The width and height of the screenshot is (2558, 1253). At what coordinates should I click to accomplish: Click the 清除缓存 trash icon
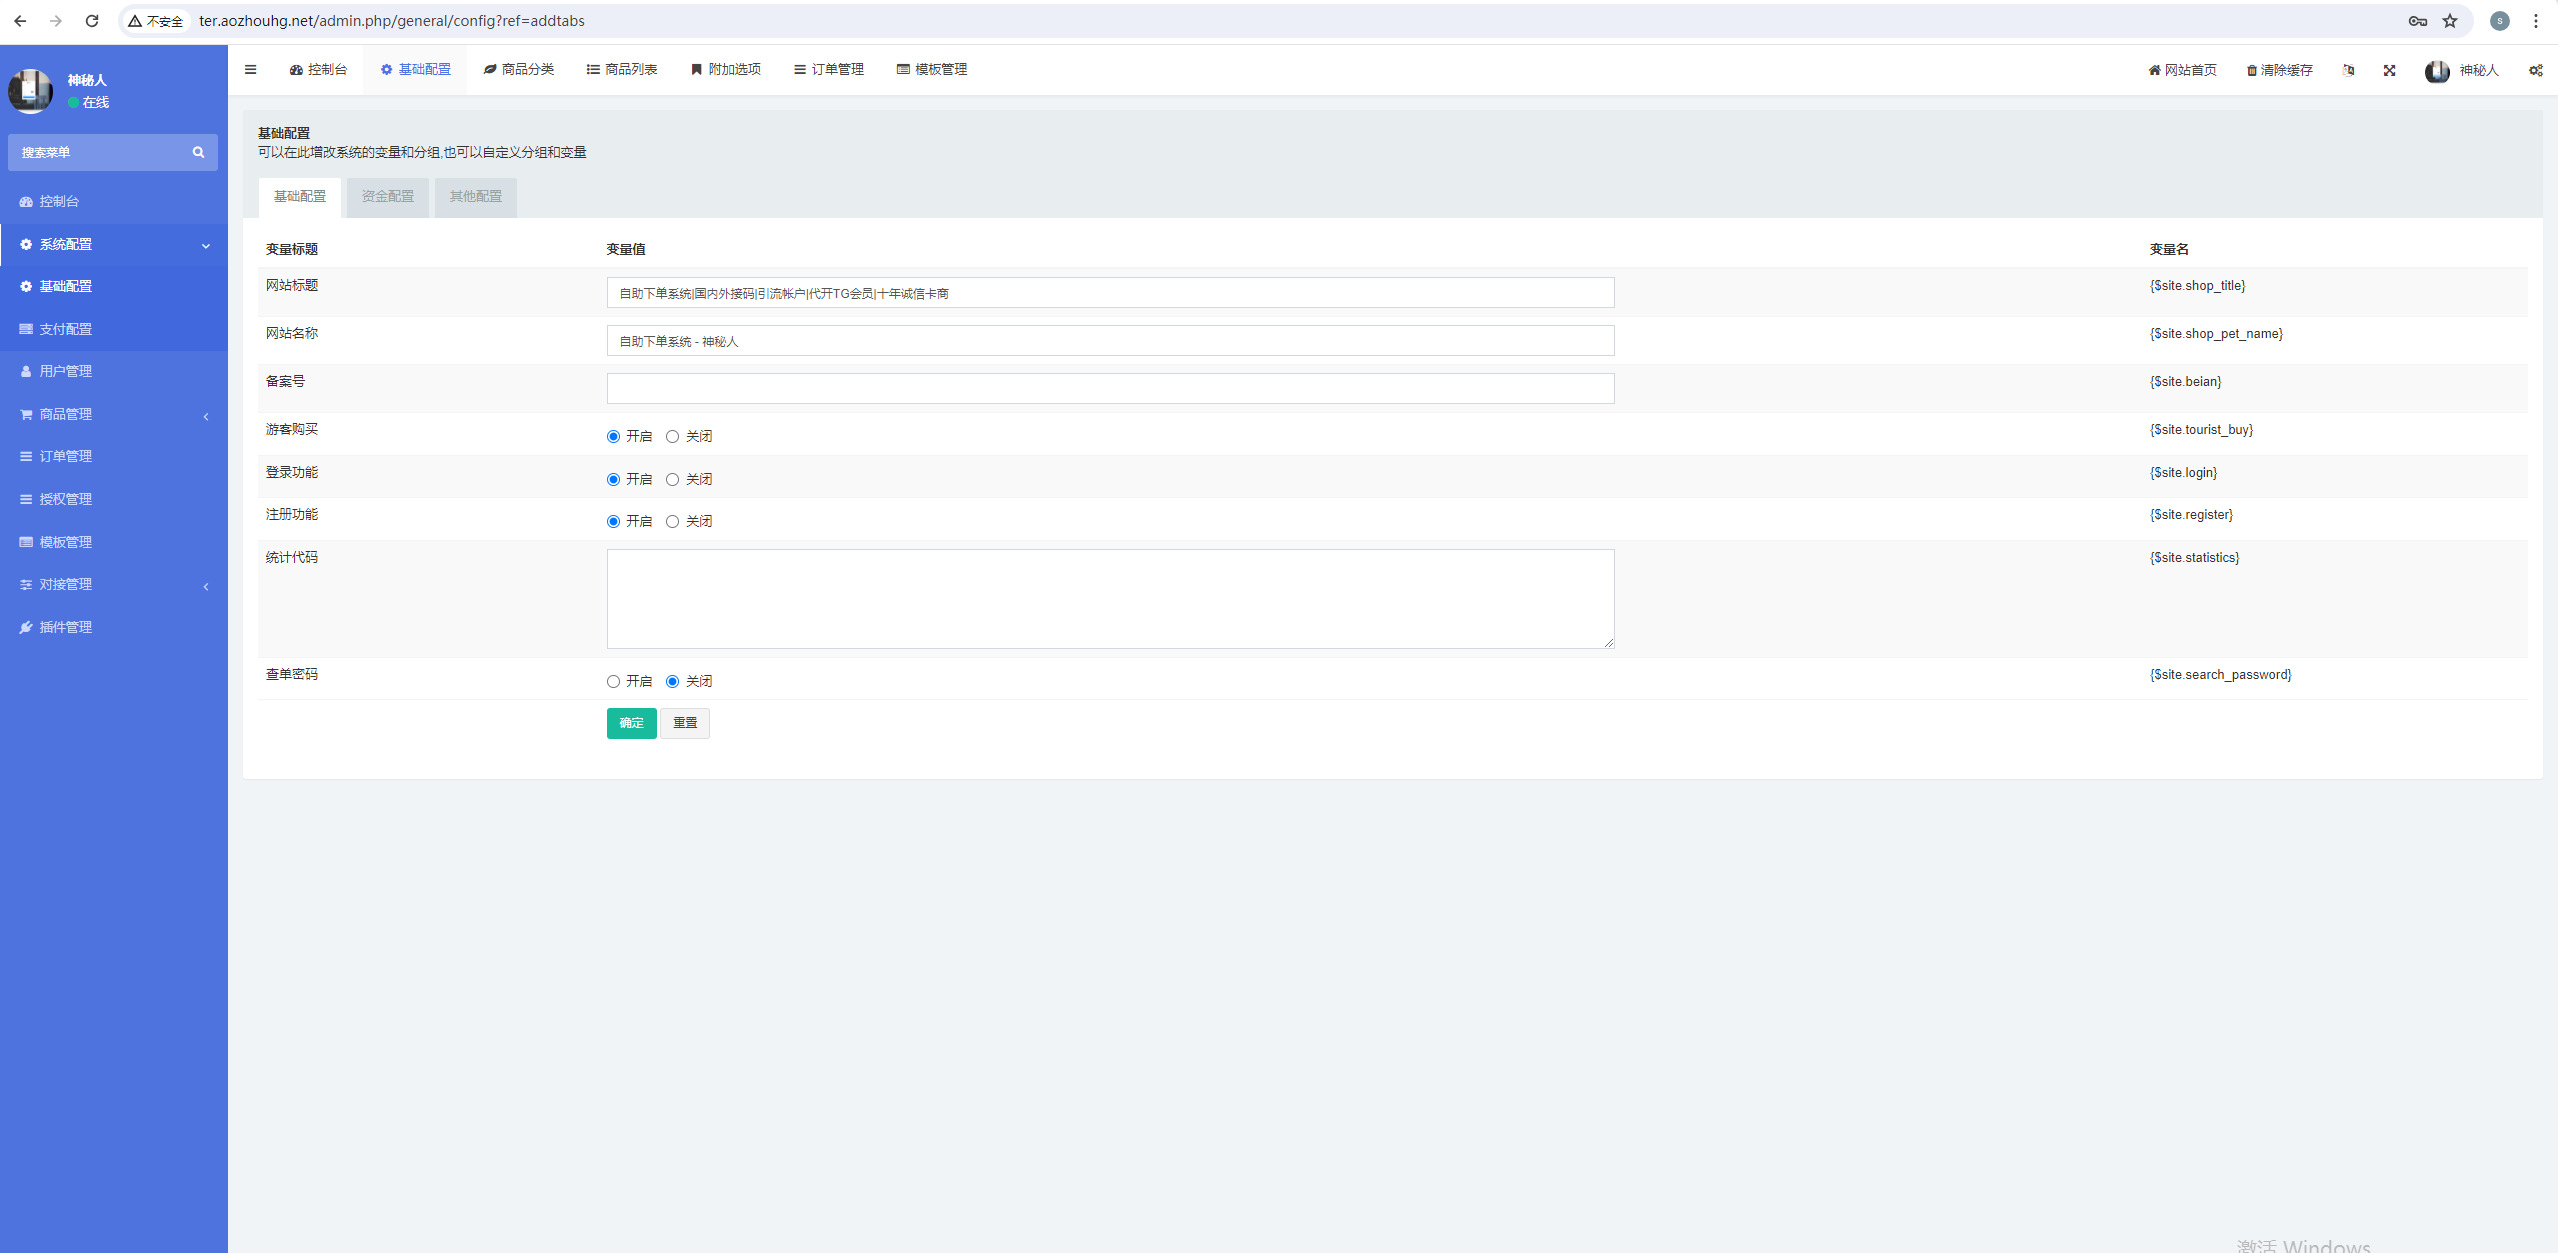pyautogui.click(x=2251, y=70)
